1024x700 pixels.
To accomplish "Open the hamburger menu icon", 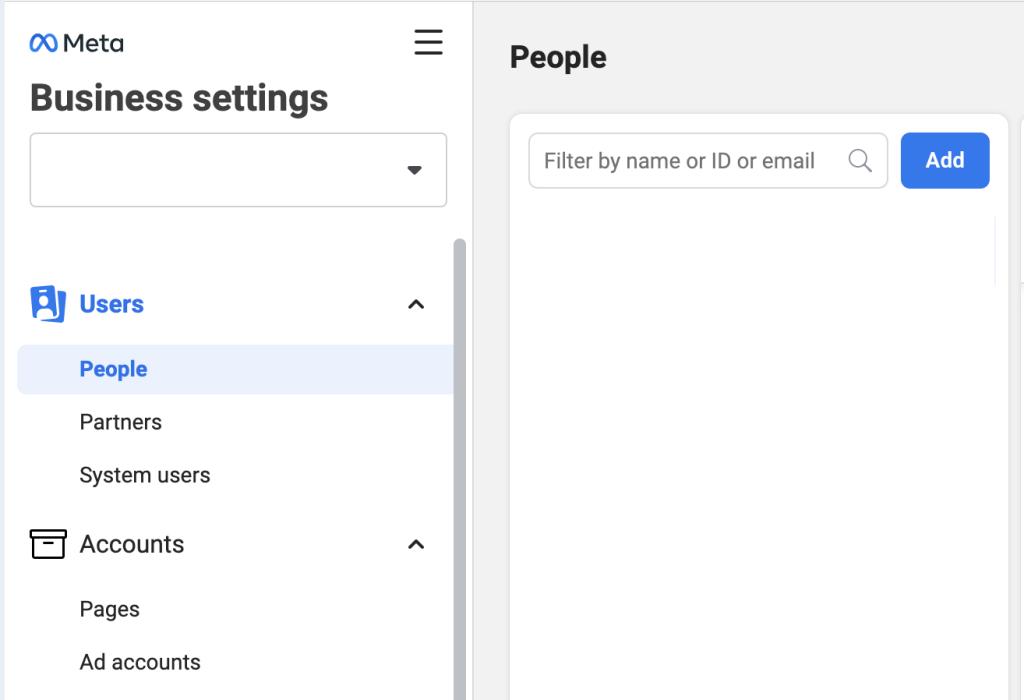I will (x=428, y=43).
